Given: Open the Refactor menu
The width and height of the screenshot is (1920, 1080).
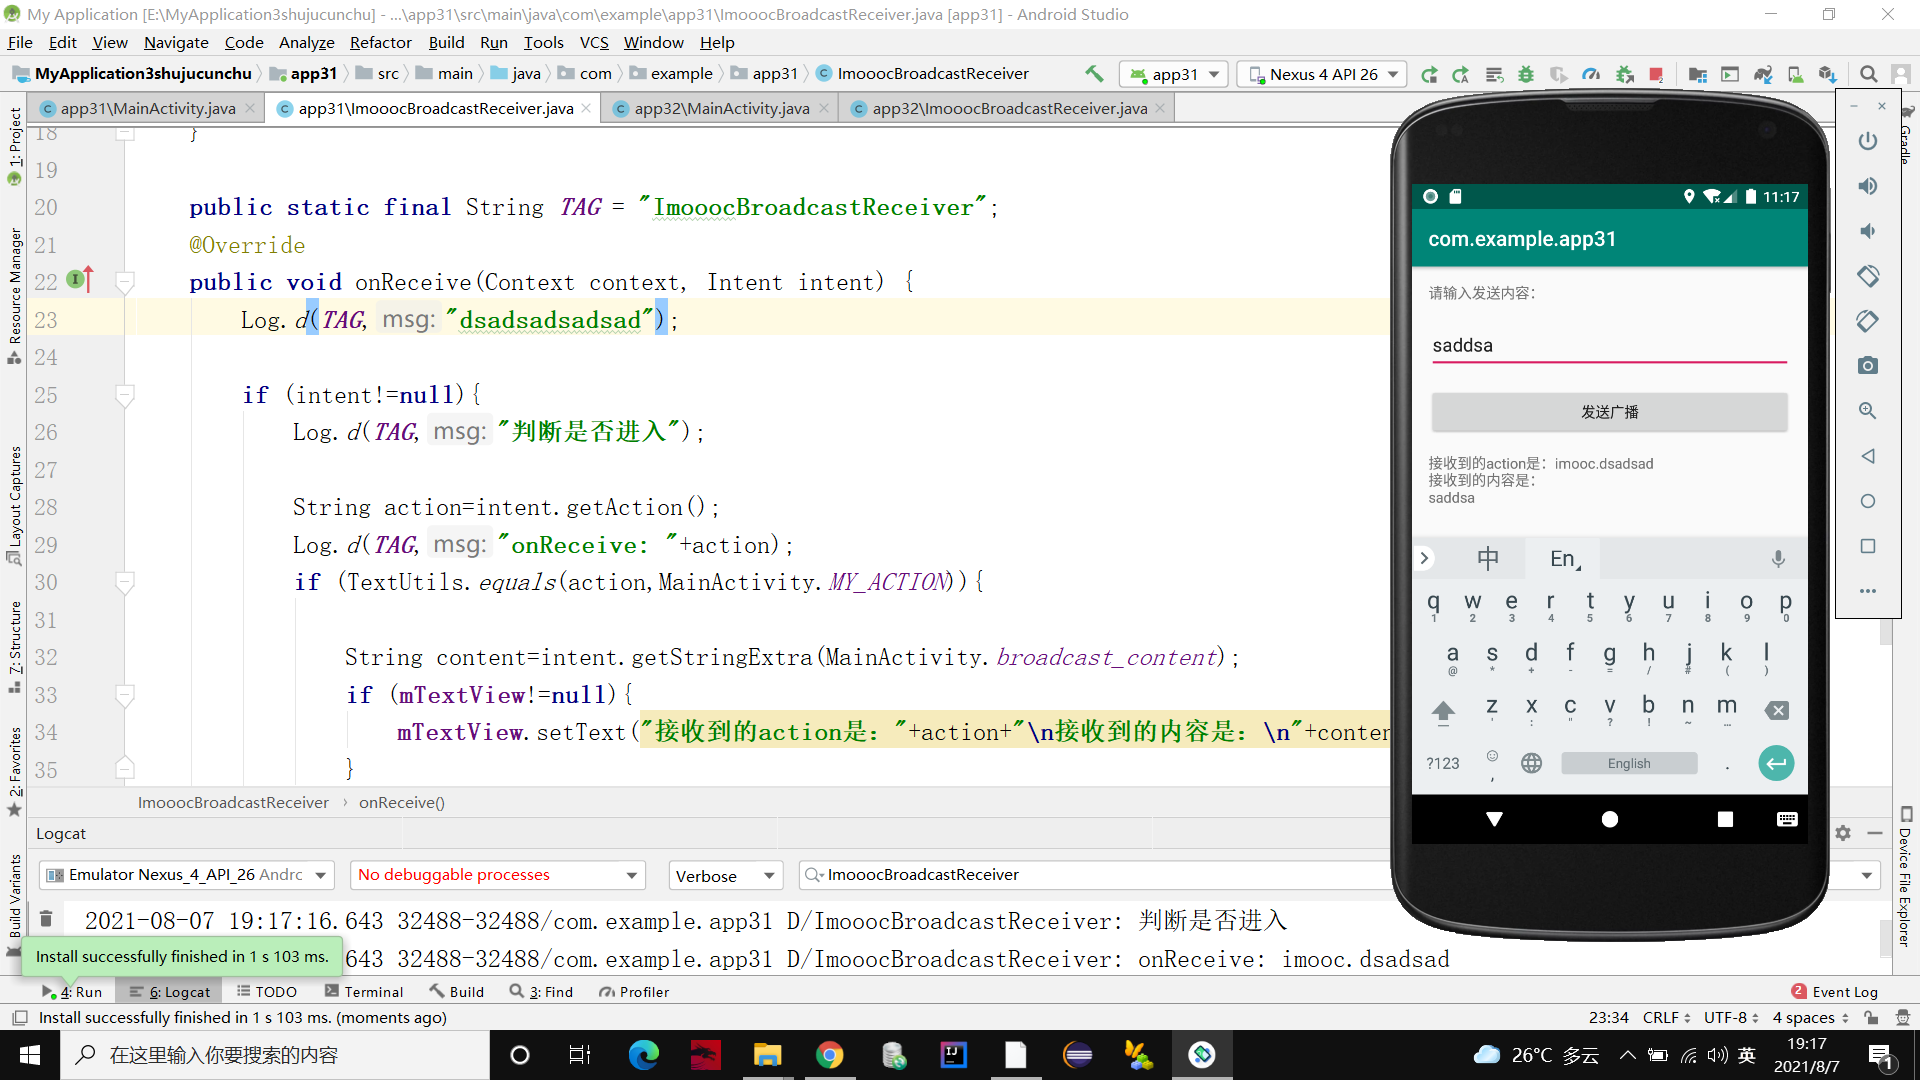Looking at the screenshot, I should point(380,42).
